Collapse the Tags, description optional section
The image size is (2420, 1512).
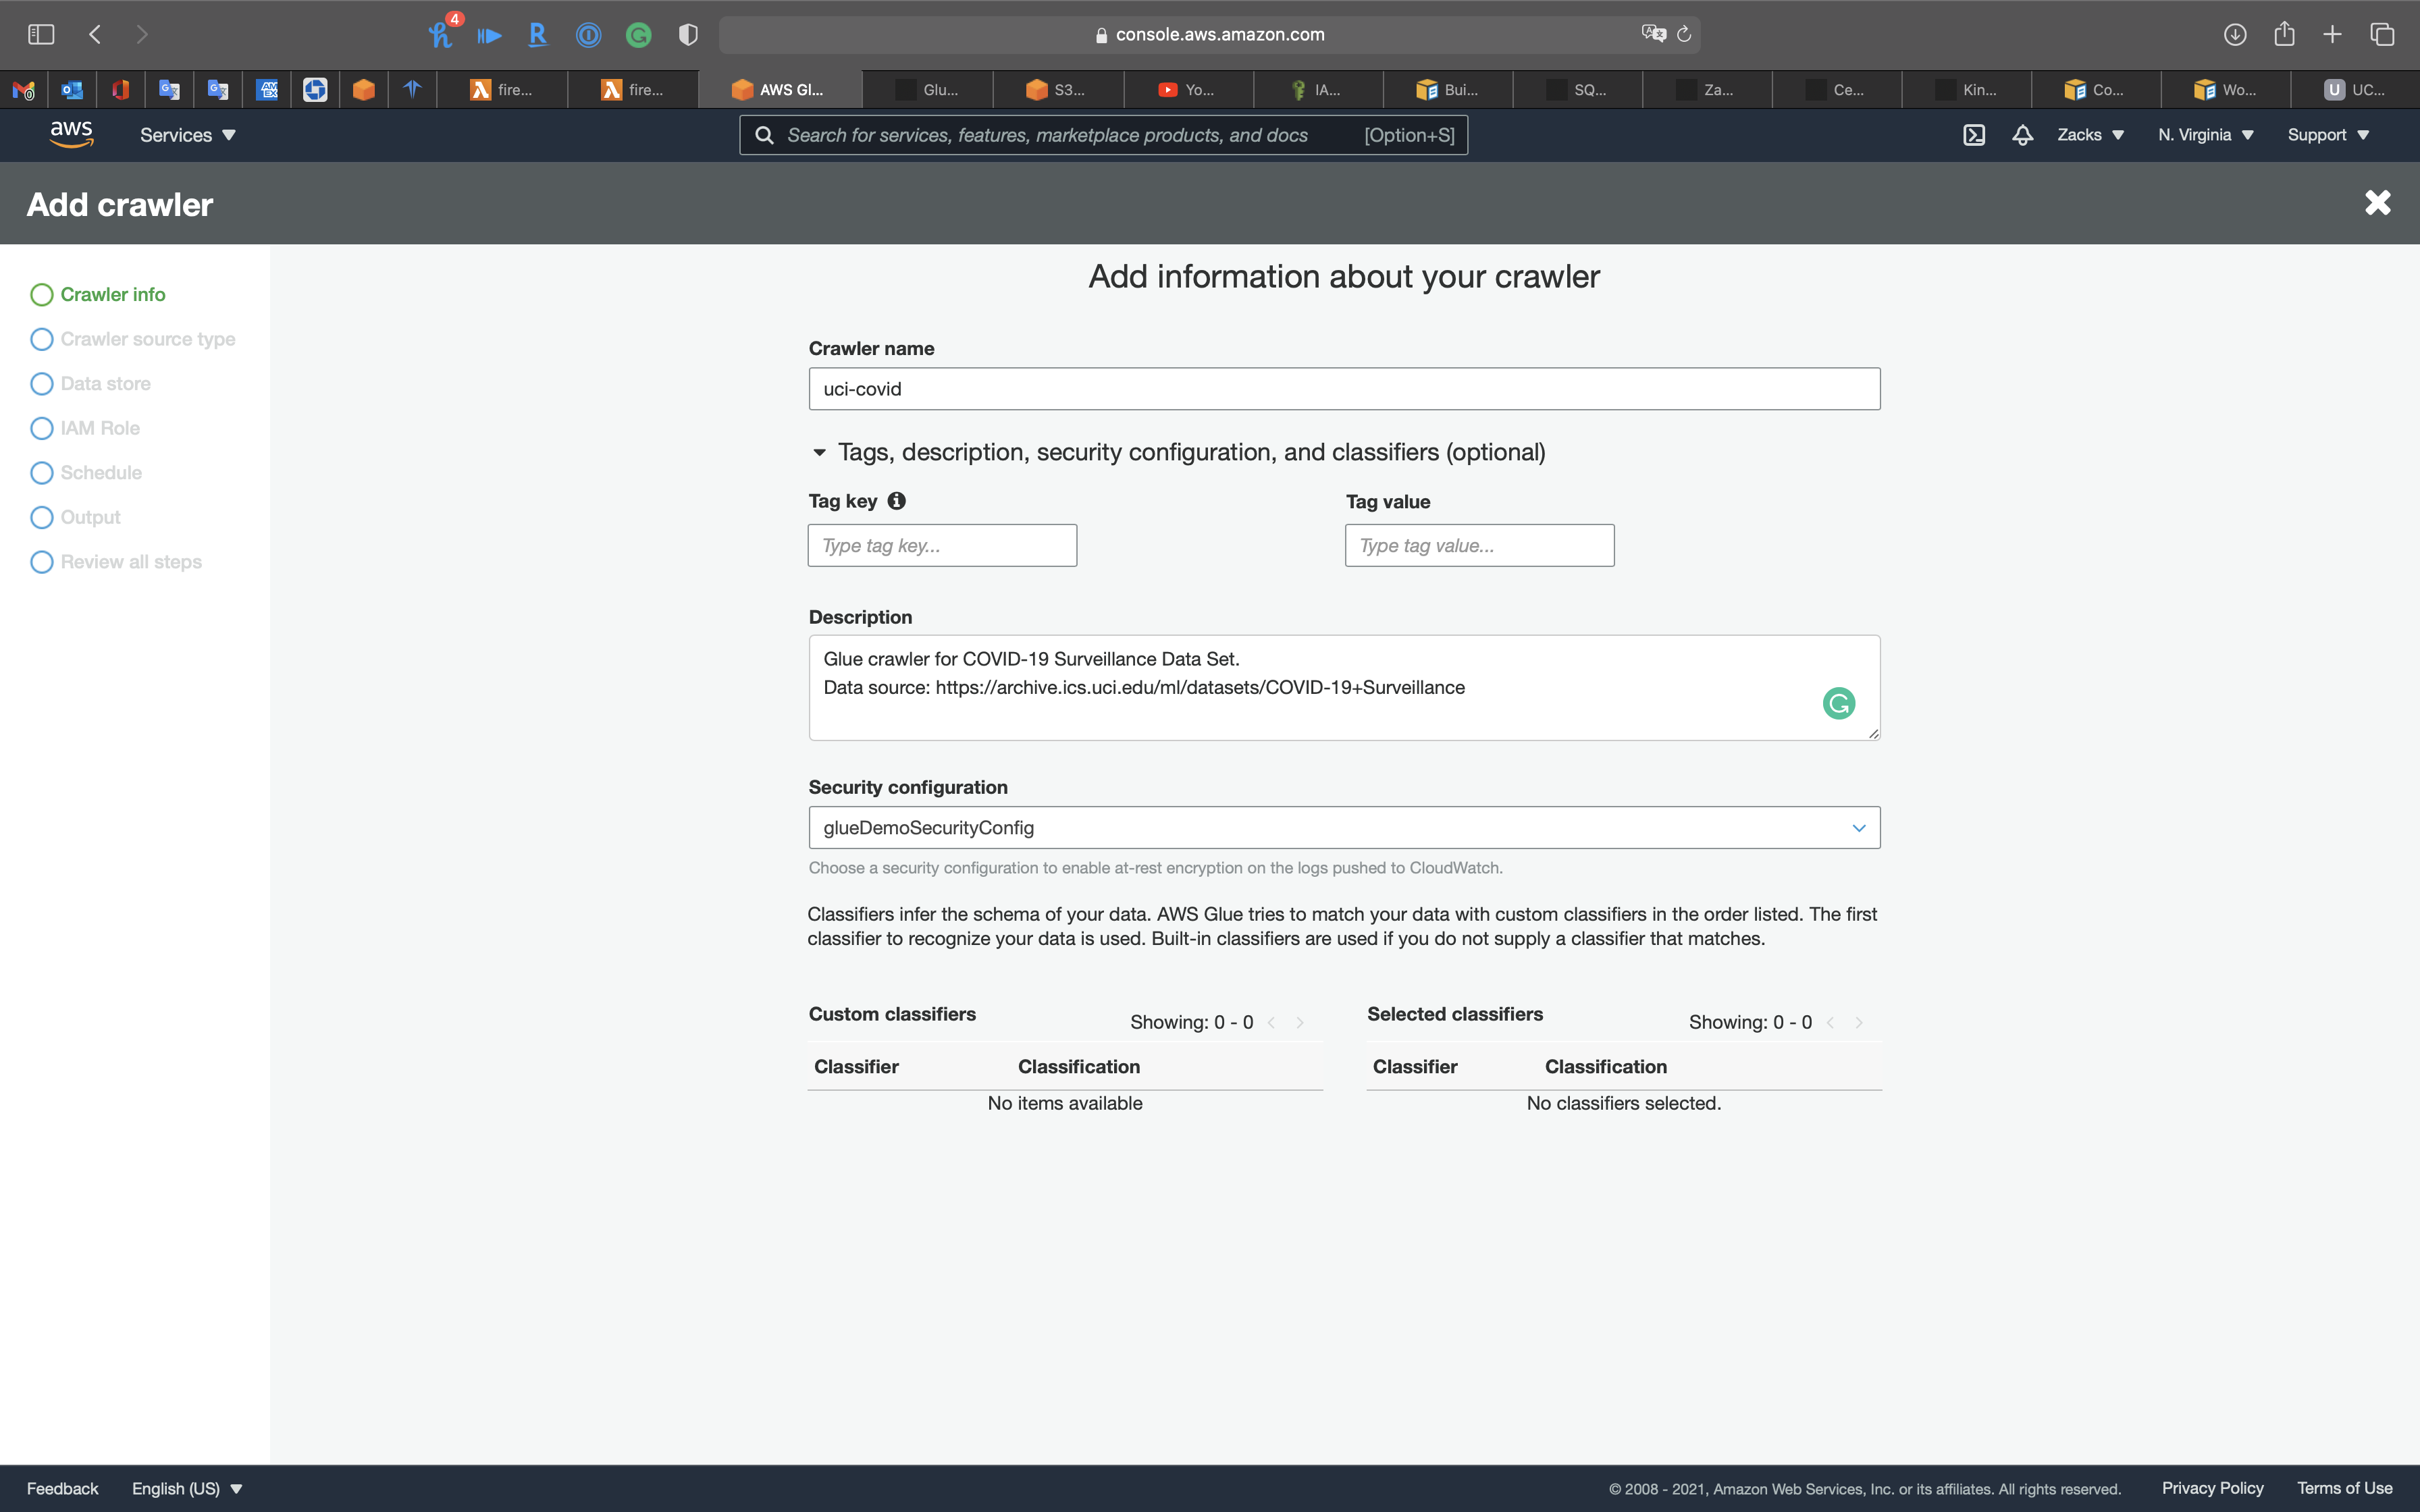click(819, 453)
